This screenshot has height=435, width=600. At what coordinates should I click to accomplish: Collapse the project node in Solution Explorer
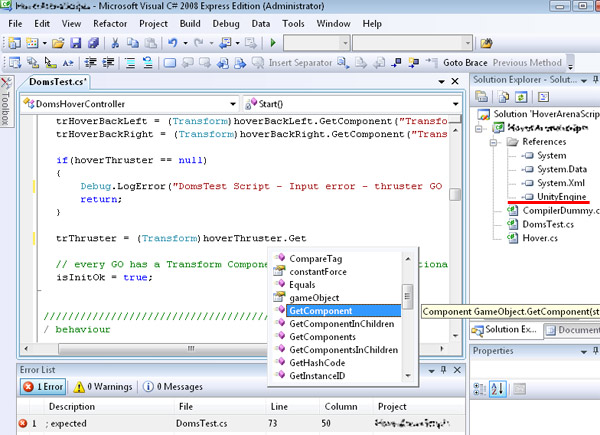pos(479,129)
